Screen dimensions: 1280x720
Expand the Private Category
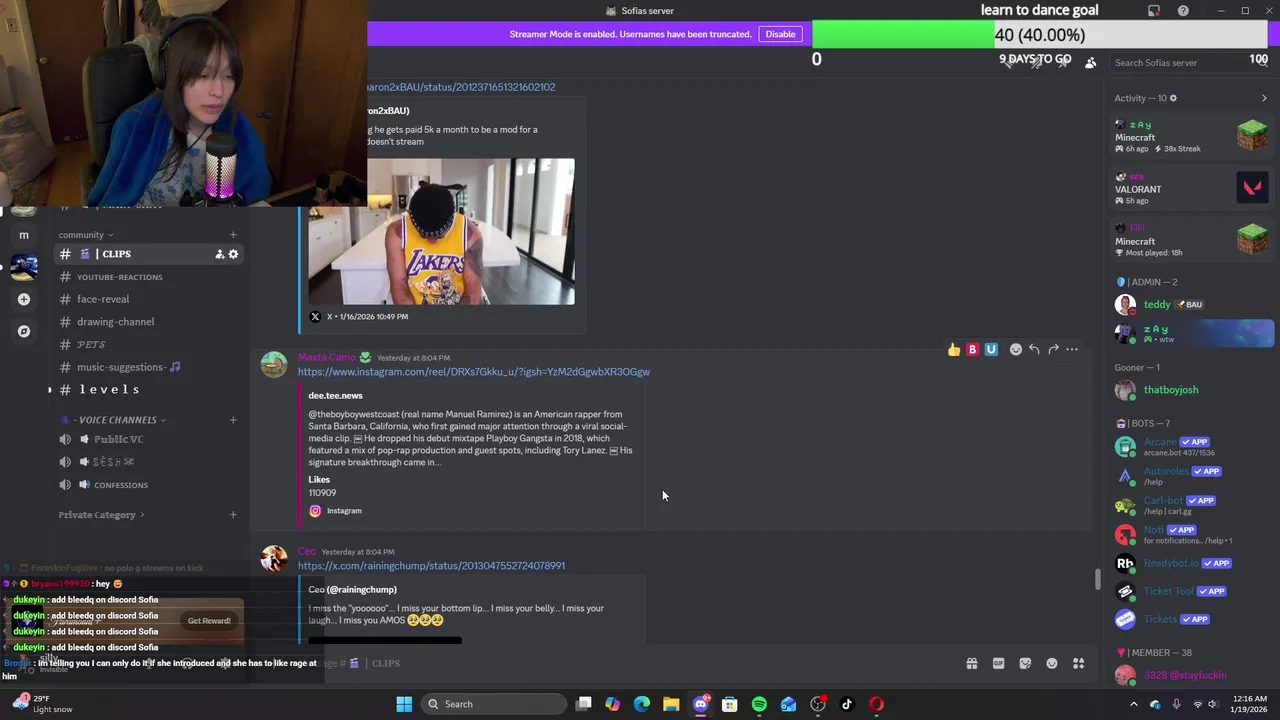click(101, 515)
